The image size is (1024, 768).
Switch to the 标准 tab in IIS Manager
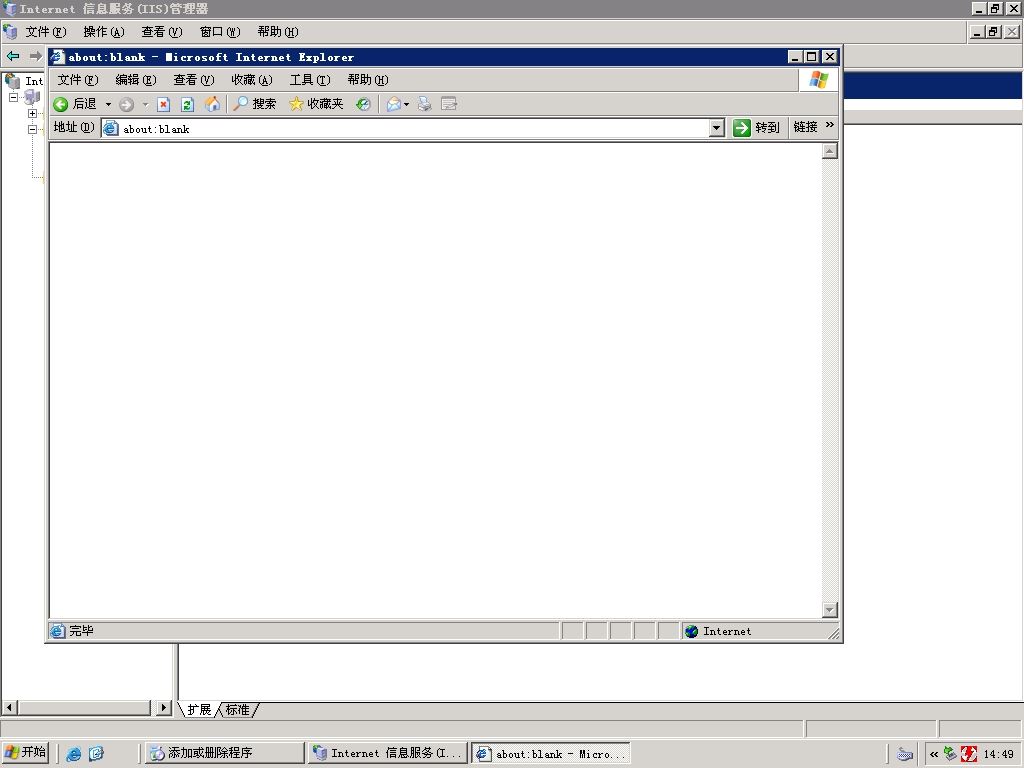(x=237, y=709)
